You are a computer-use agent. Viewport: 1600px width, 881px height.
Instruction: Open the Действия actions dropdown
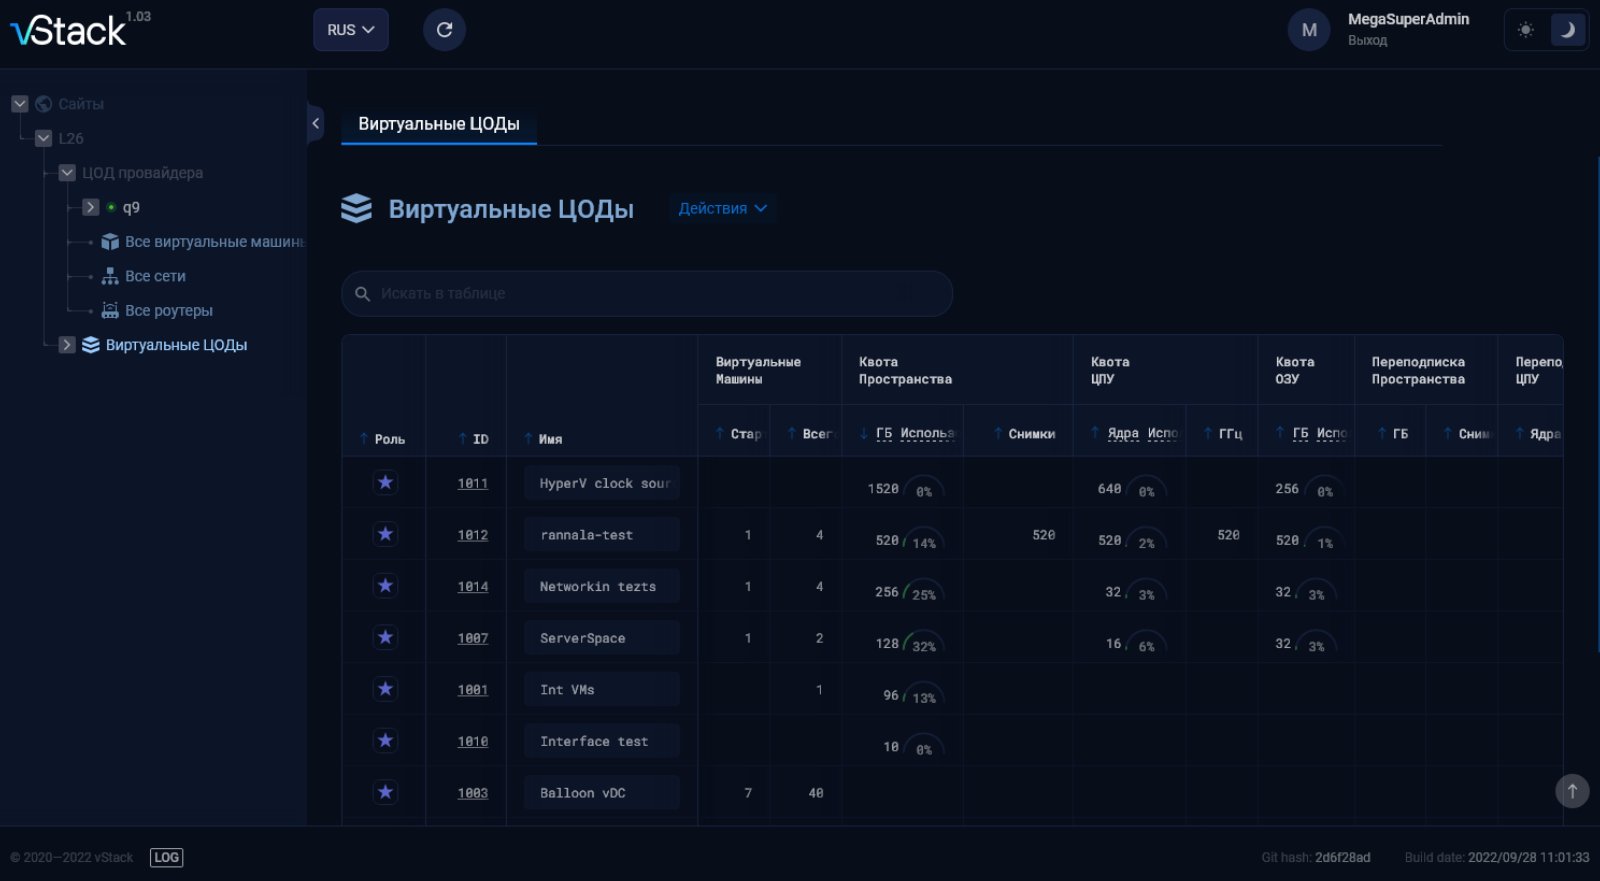pos(722,208)
